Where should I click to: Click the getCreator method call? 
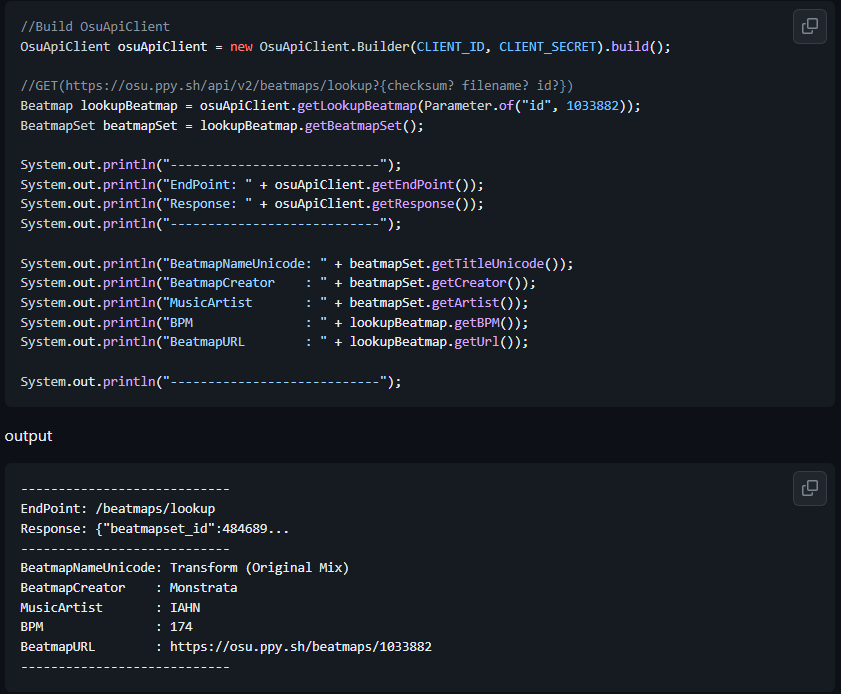pyautogui.click(x=470, y=283)
